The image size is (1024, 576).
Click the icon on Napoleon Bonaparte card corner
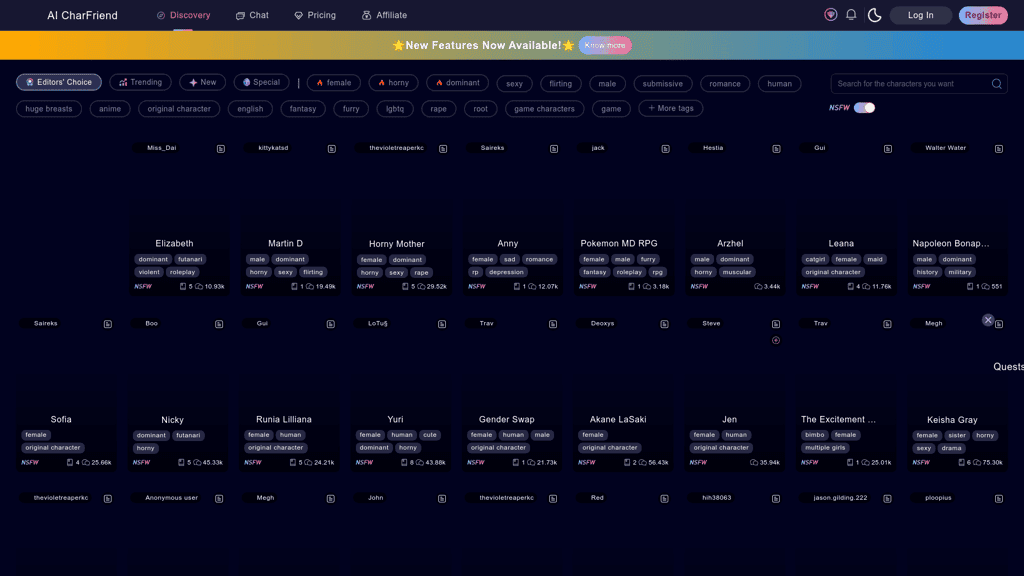[998, 149]
